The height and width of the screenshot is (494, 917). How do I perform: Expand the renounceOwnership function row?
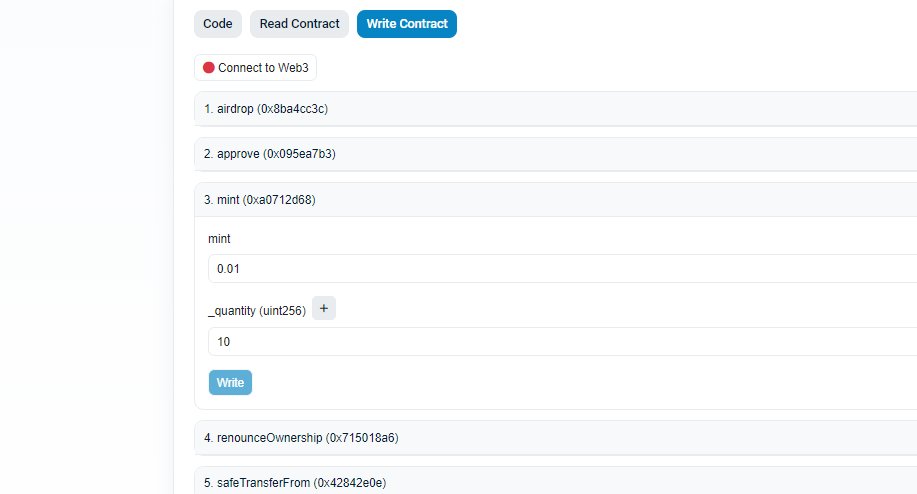click(556, 438)
